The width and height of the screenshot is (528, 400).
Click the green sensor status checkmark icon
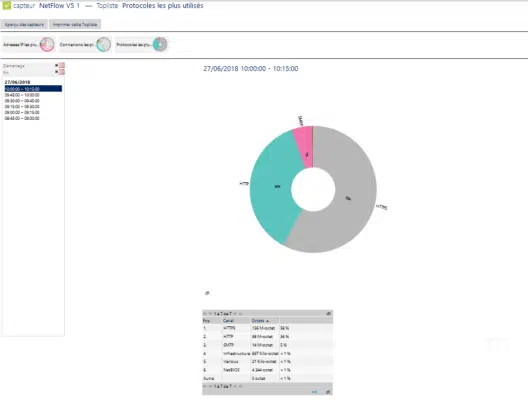click(x=6, y=5)
